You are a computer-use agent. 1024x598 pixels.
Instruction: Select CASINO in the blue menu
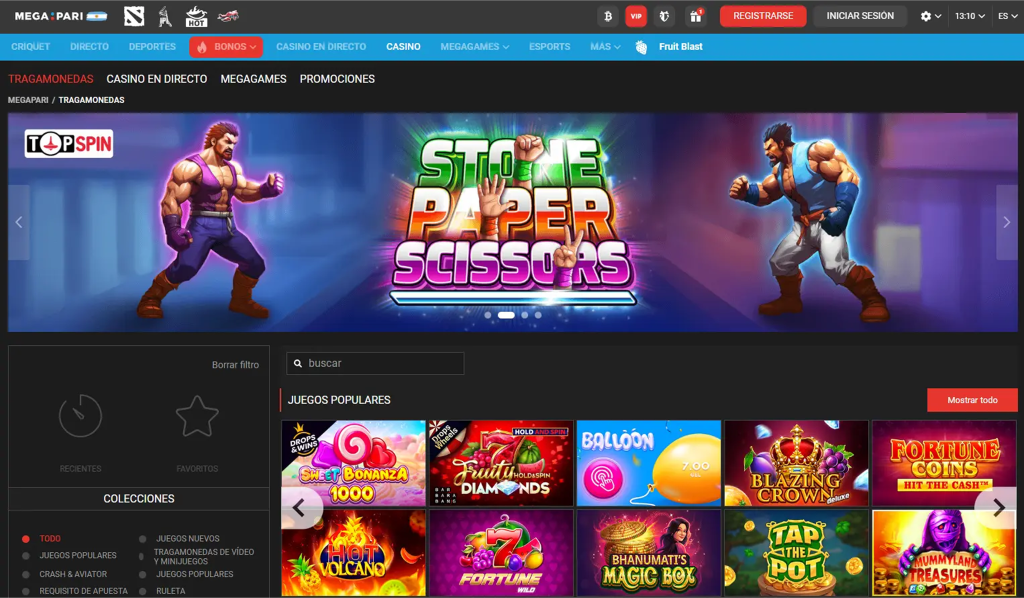[403, 46]
